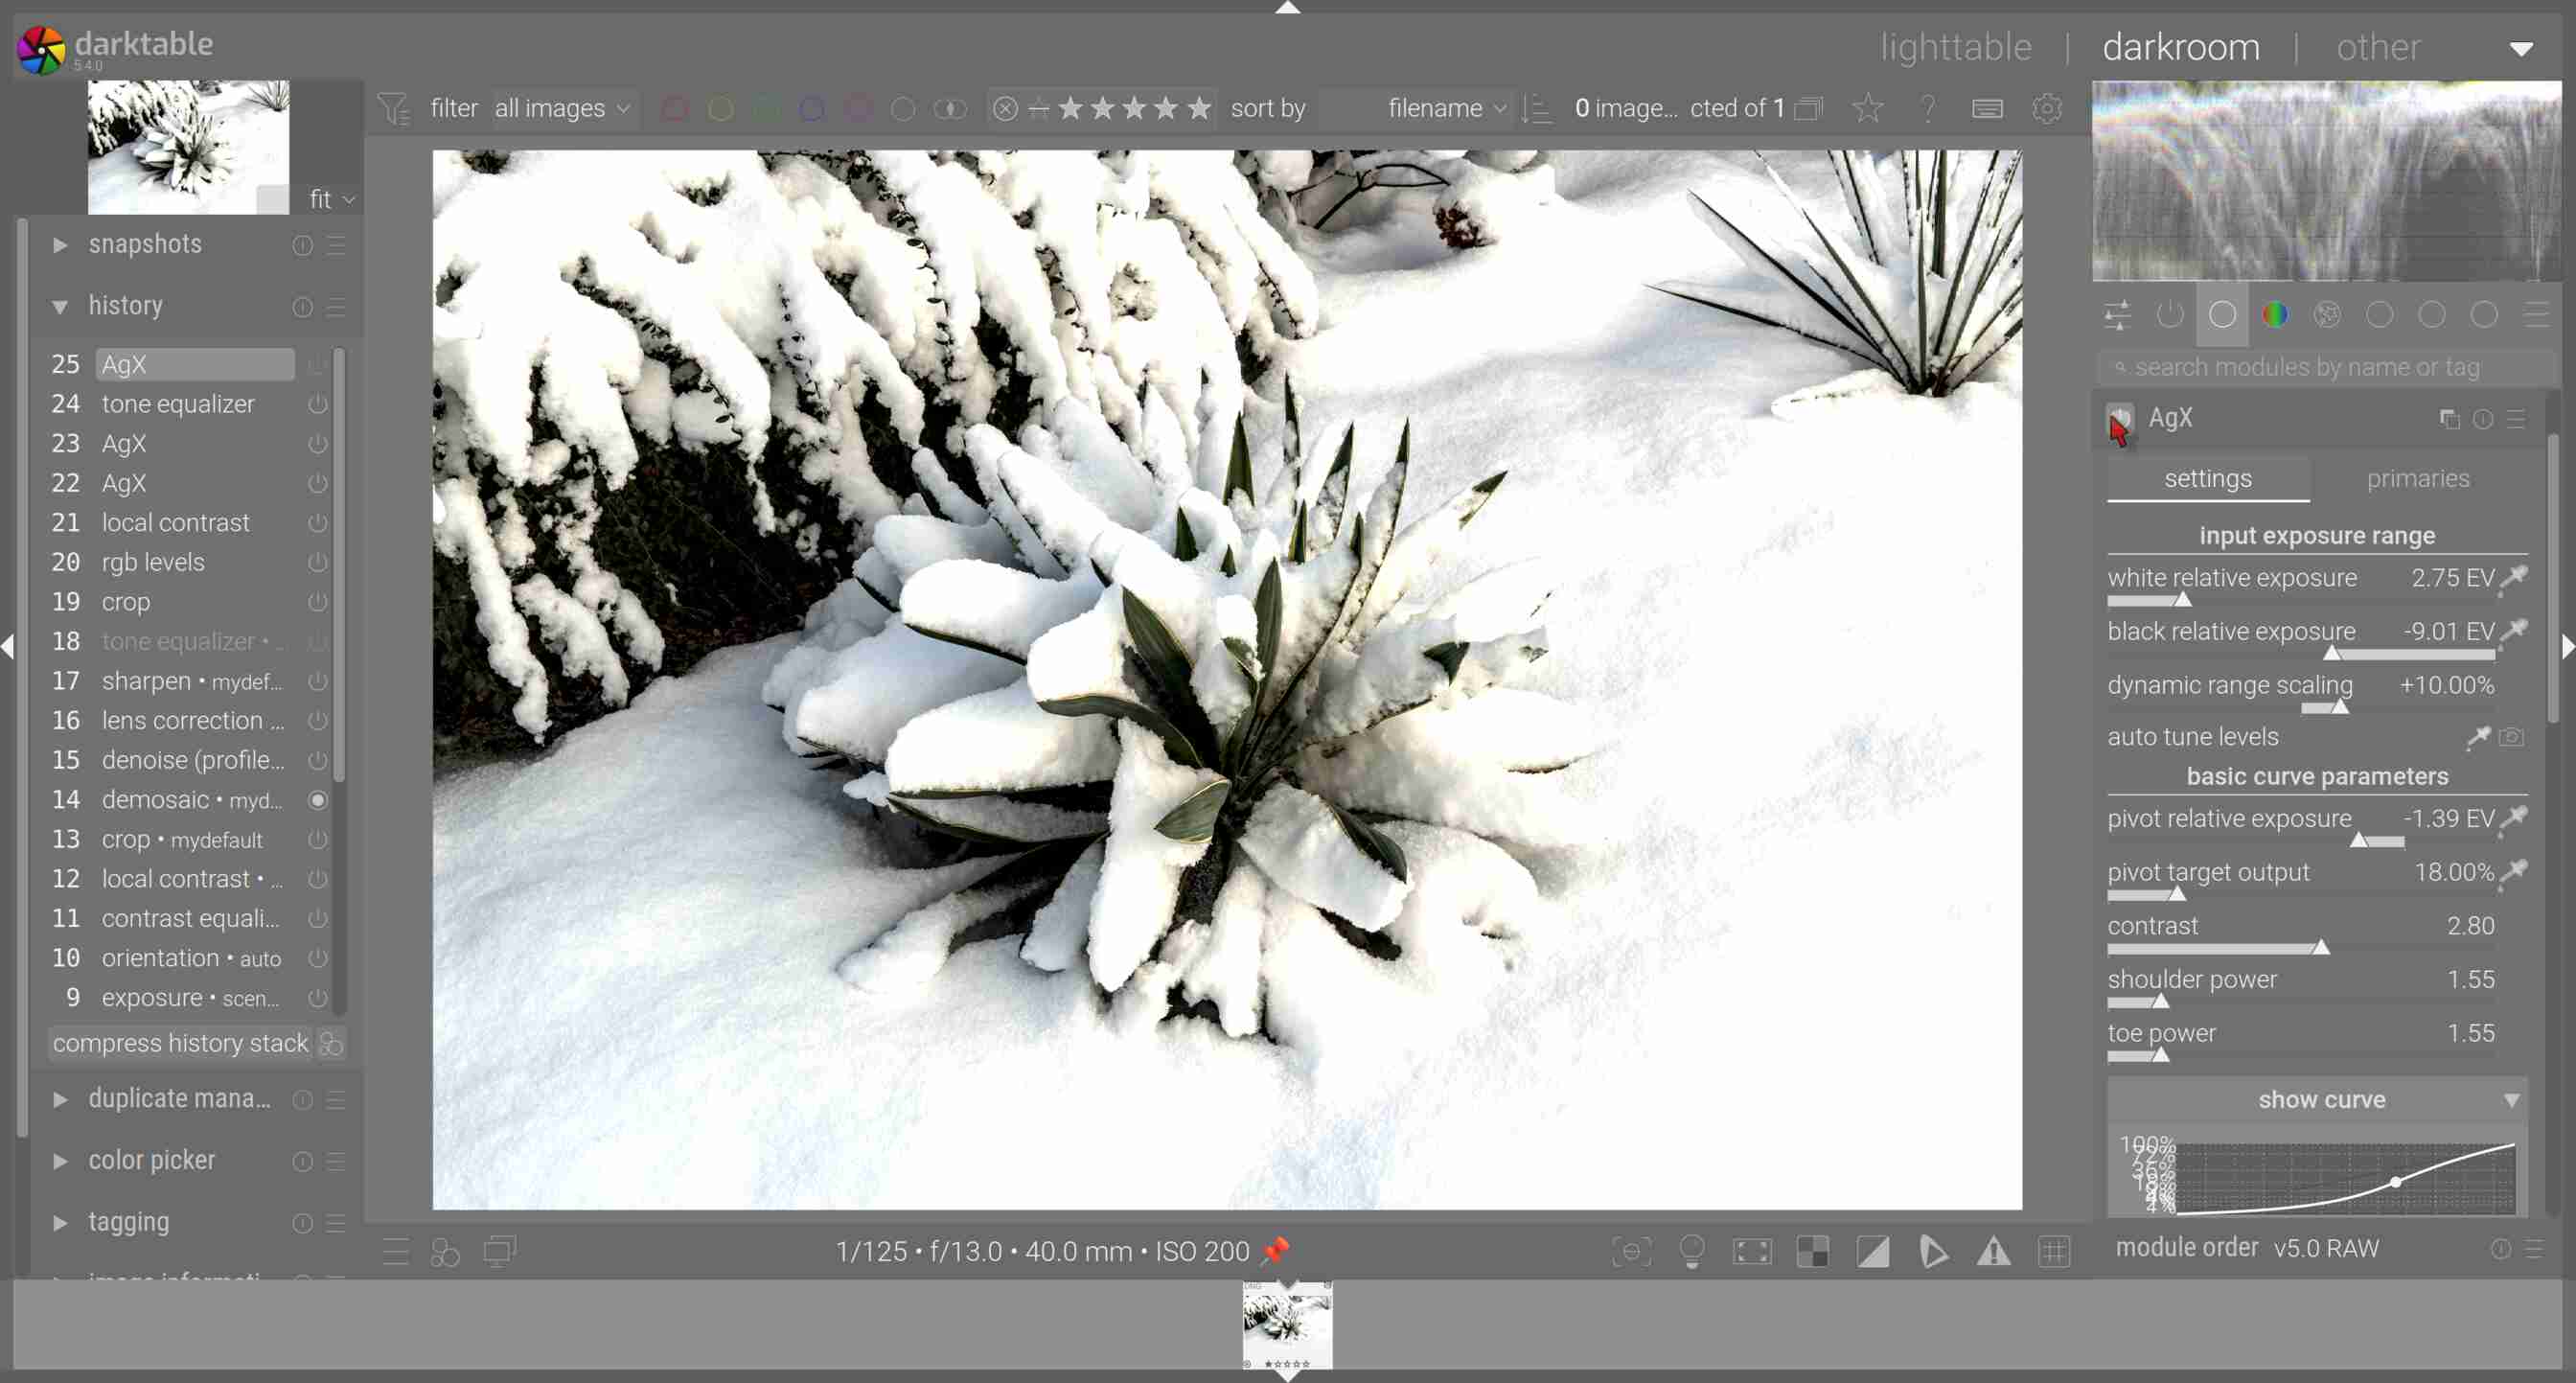
Task: Enable the gamut check warning triangle
Action: pos(1993,1251)
